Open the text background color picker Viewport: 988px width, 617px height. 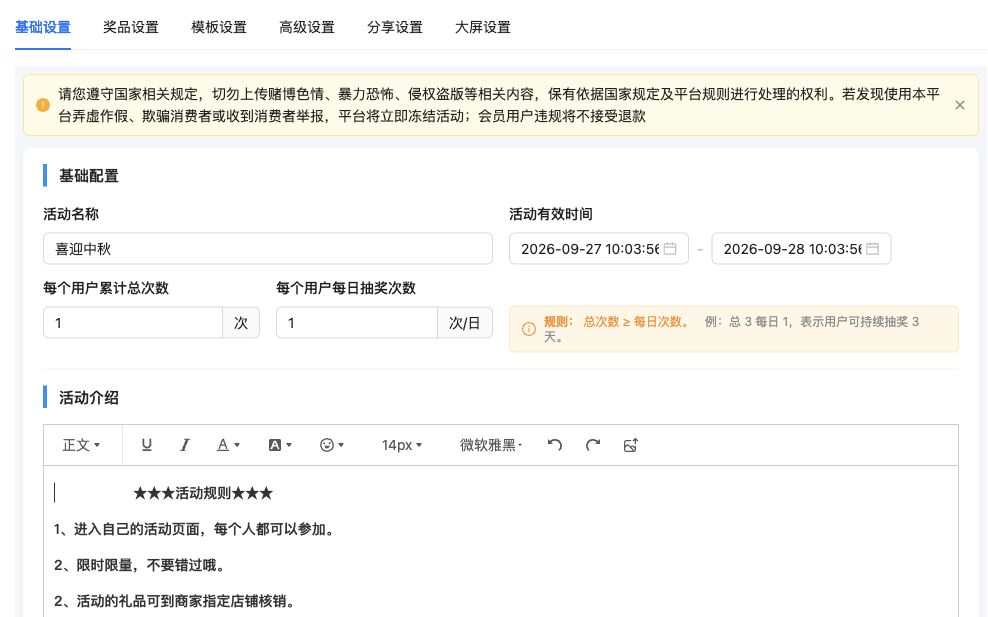click(x=280, y=445)
